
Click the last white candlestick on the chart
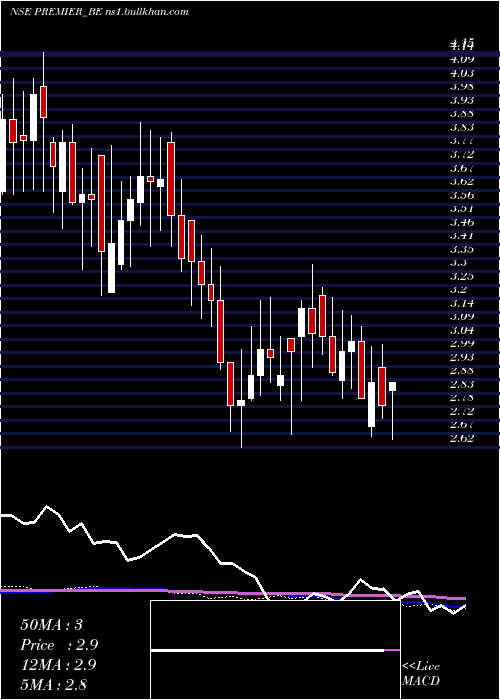[392, 387]
